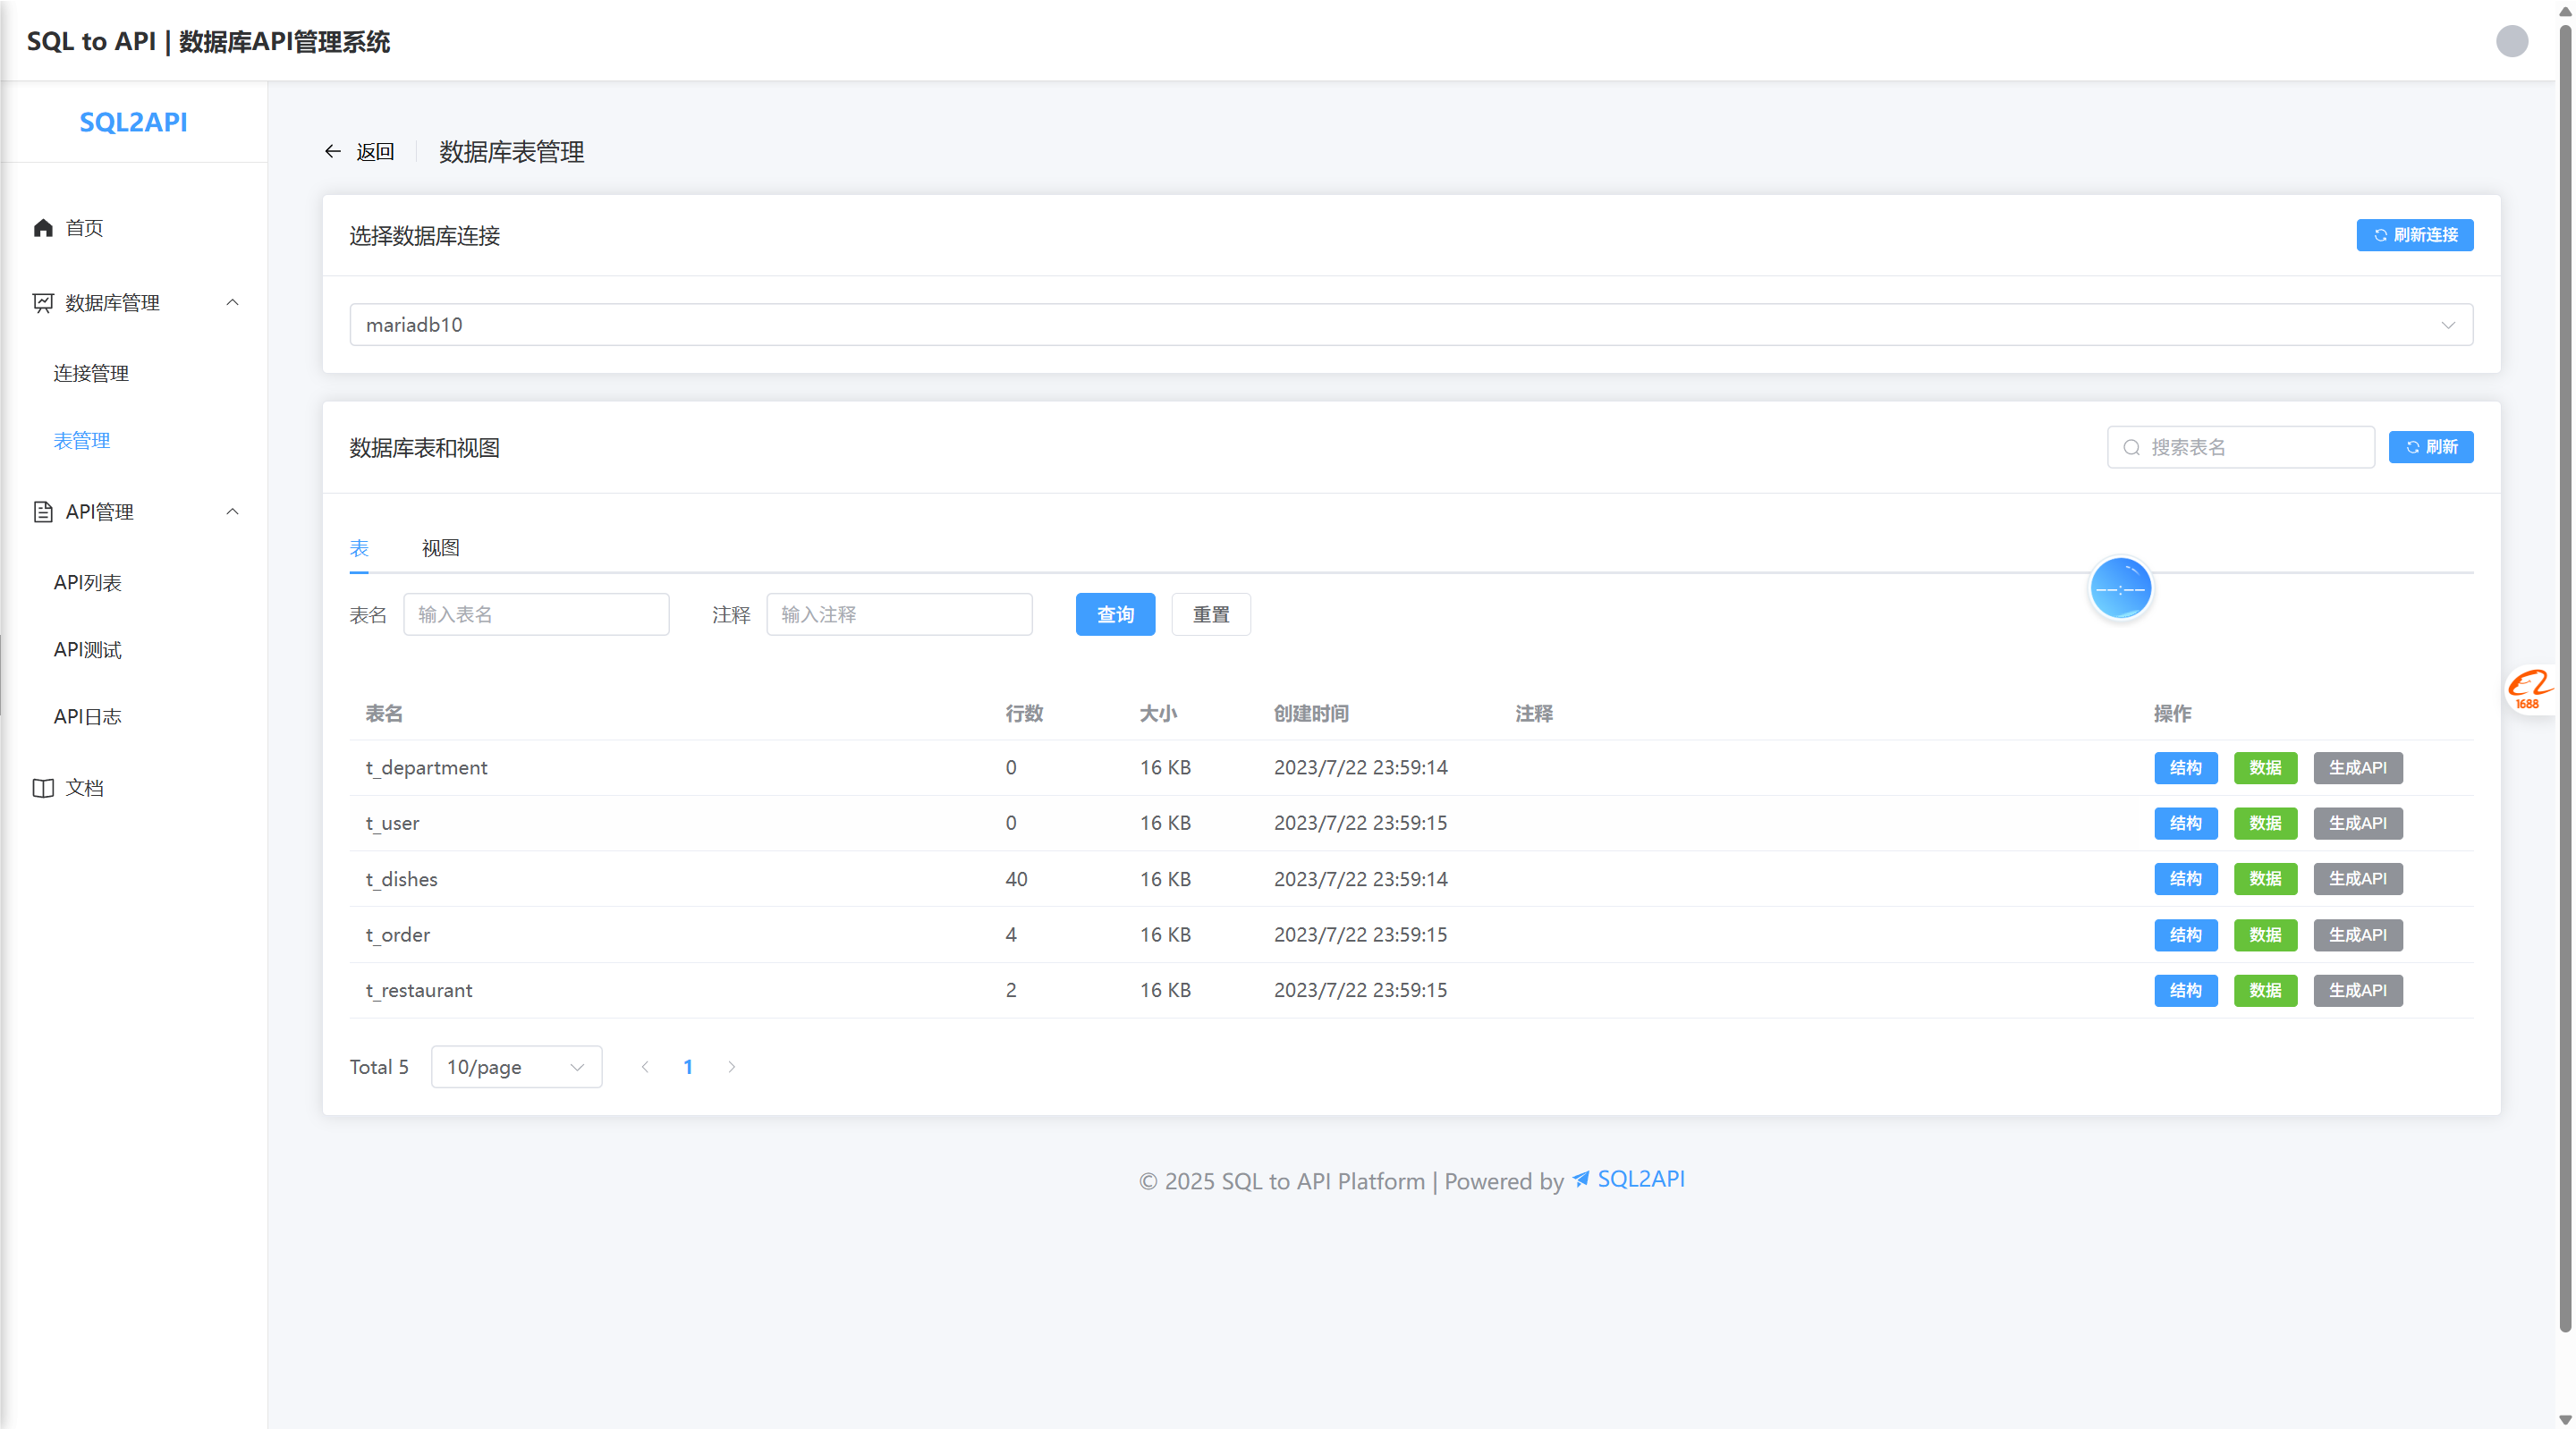The width and height of the screenshot is (2576, 1429).
Task: Click the API管理 document icon
Action: click(x=43, y=512)
